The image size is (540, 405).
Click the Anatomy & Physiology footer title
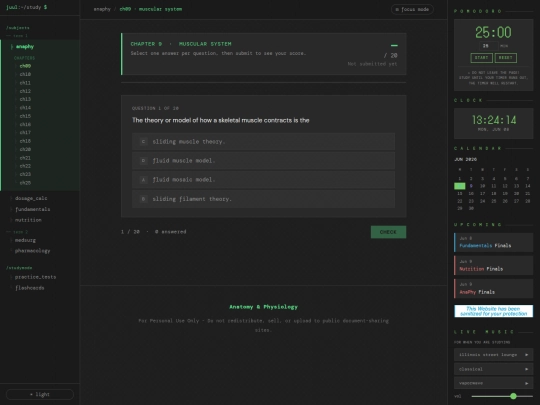[x=263, y=307]
